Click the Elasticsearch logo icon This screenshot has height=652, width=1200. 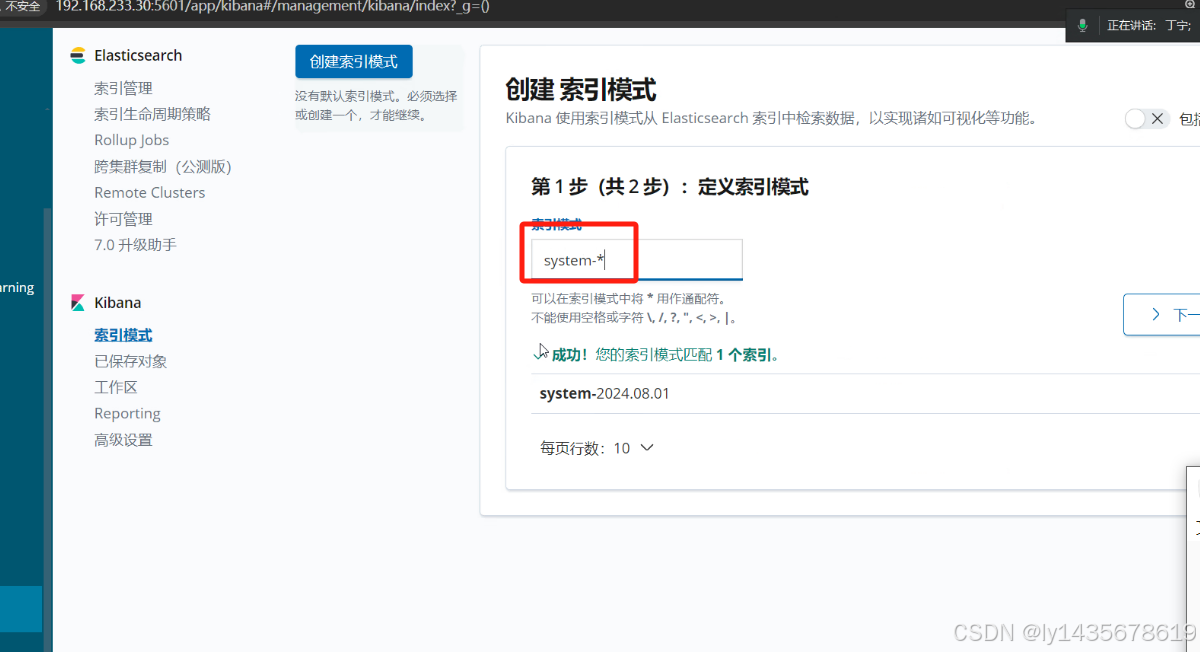point(77,56)
